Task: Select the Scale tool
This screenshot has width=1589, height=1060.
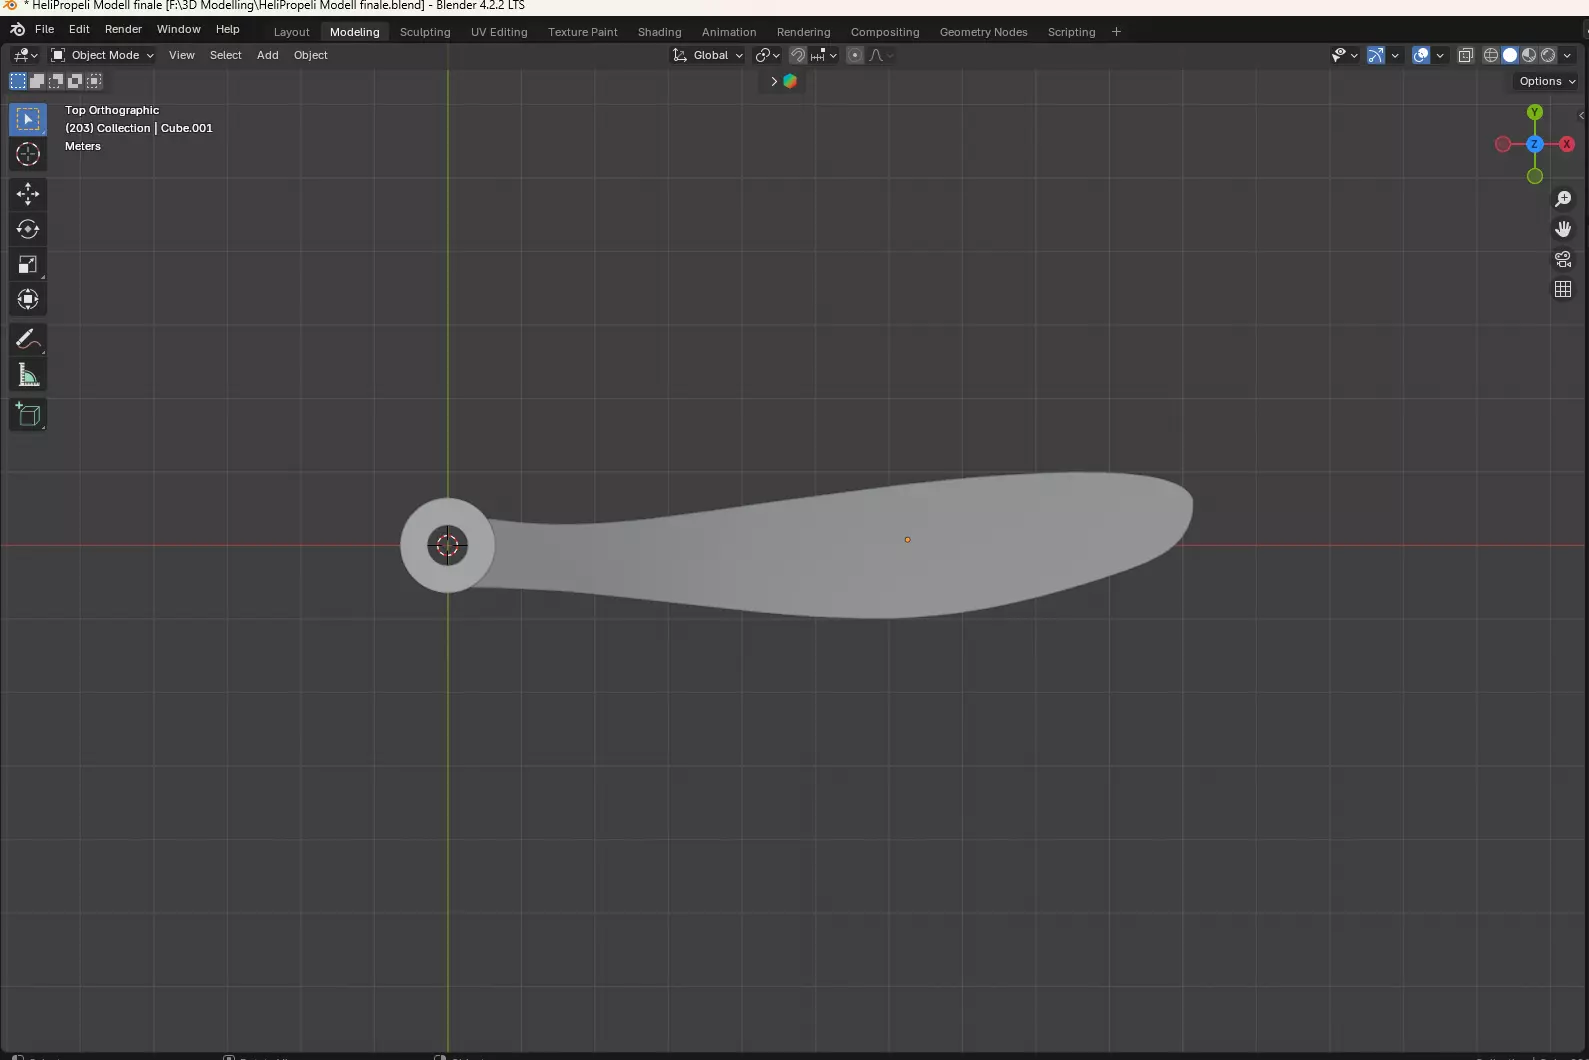Action: [28, 264]
